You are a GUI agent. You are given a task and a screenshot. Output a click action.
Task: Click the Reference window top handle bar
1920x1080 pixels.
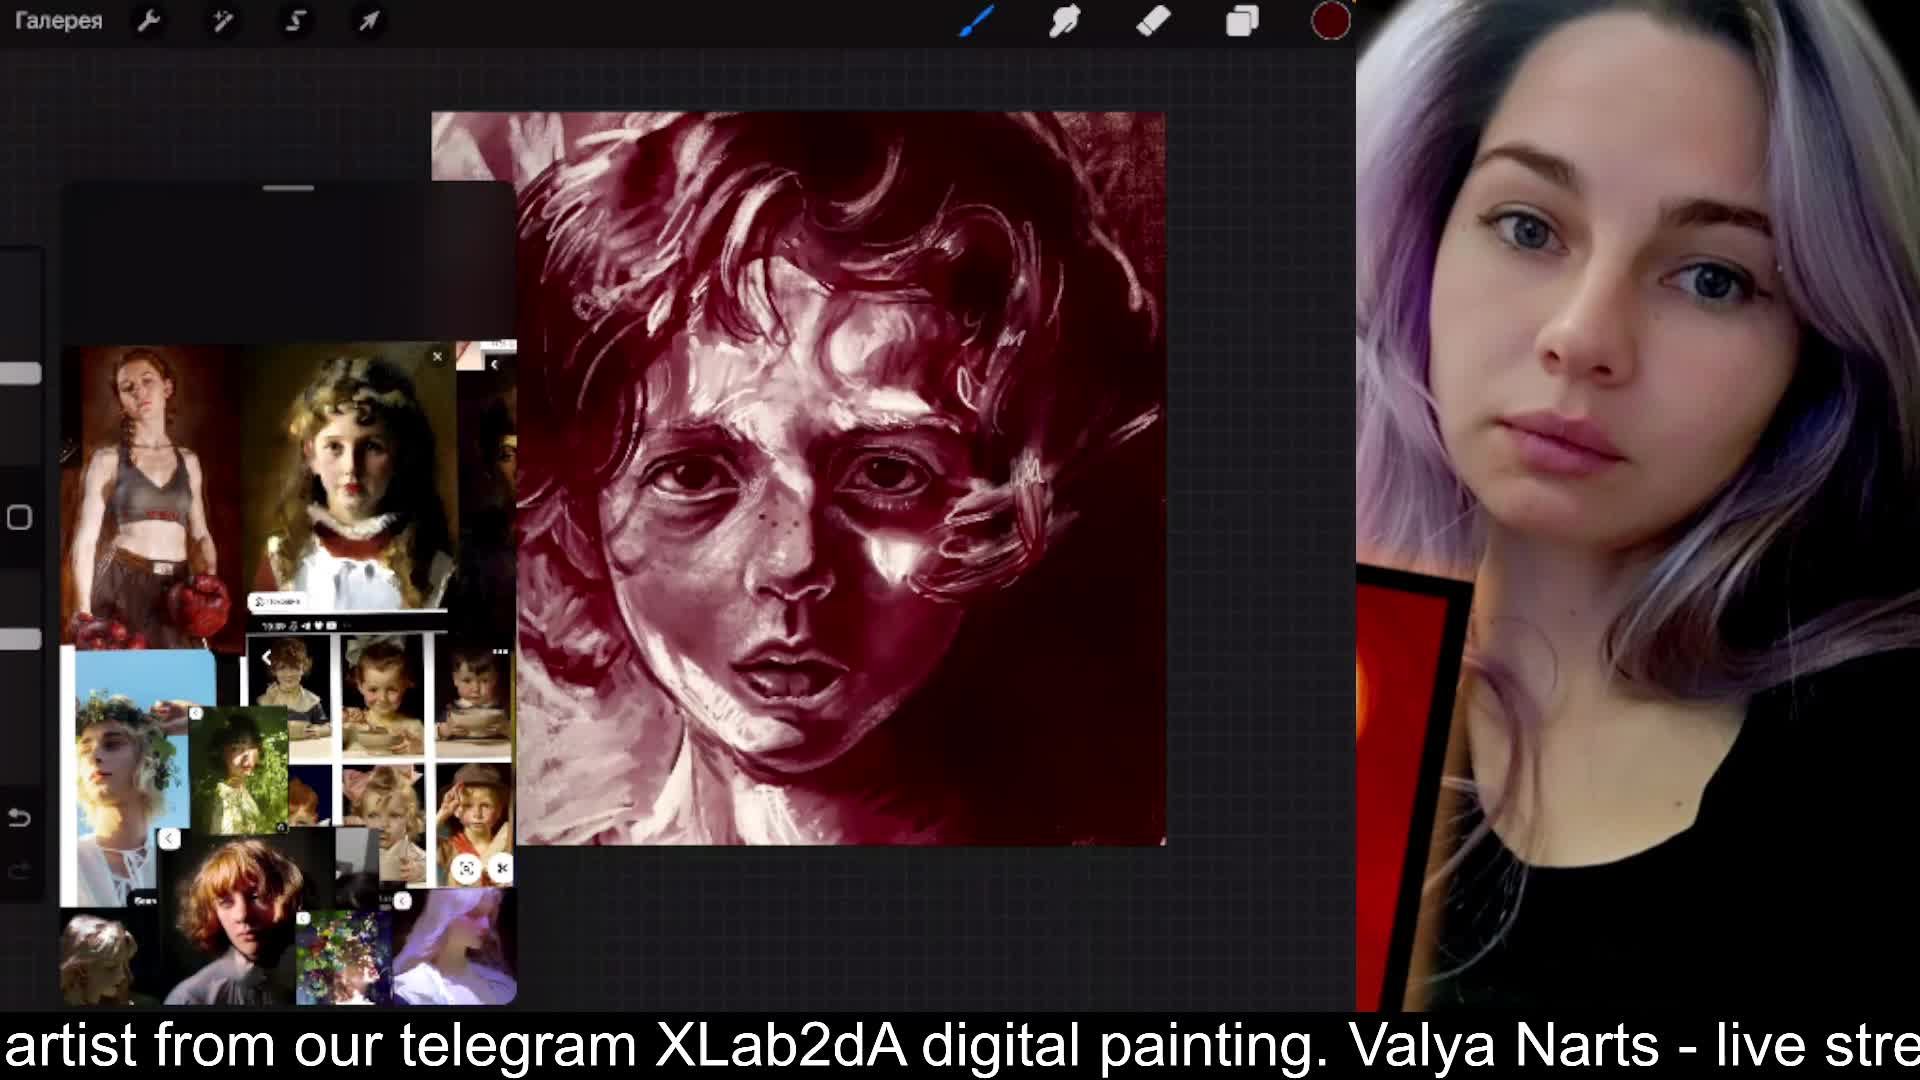pos(288,188)
